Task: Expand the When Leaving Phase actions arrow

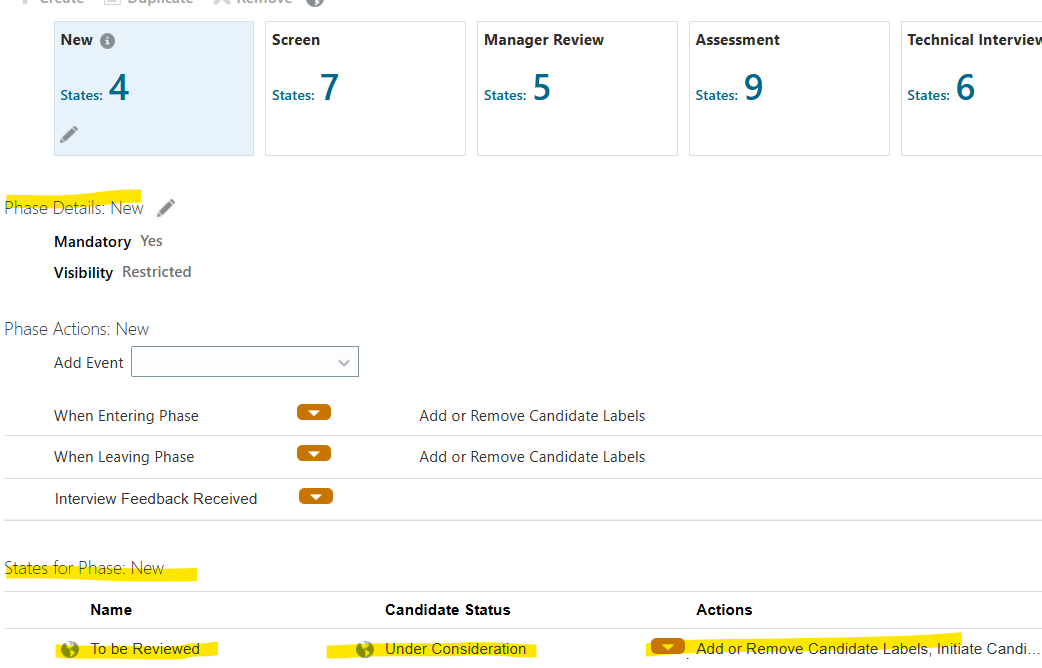Action: [x=313, y=452]
